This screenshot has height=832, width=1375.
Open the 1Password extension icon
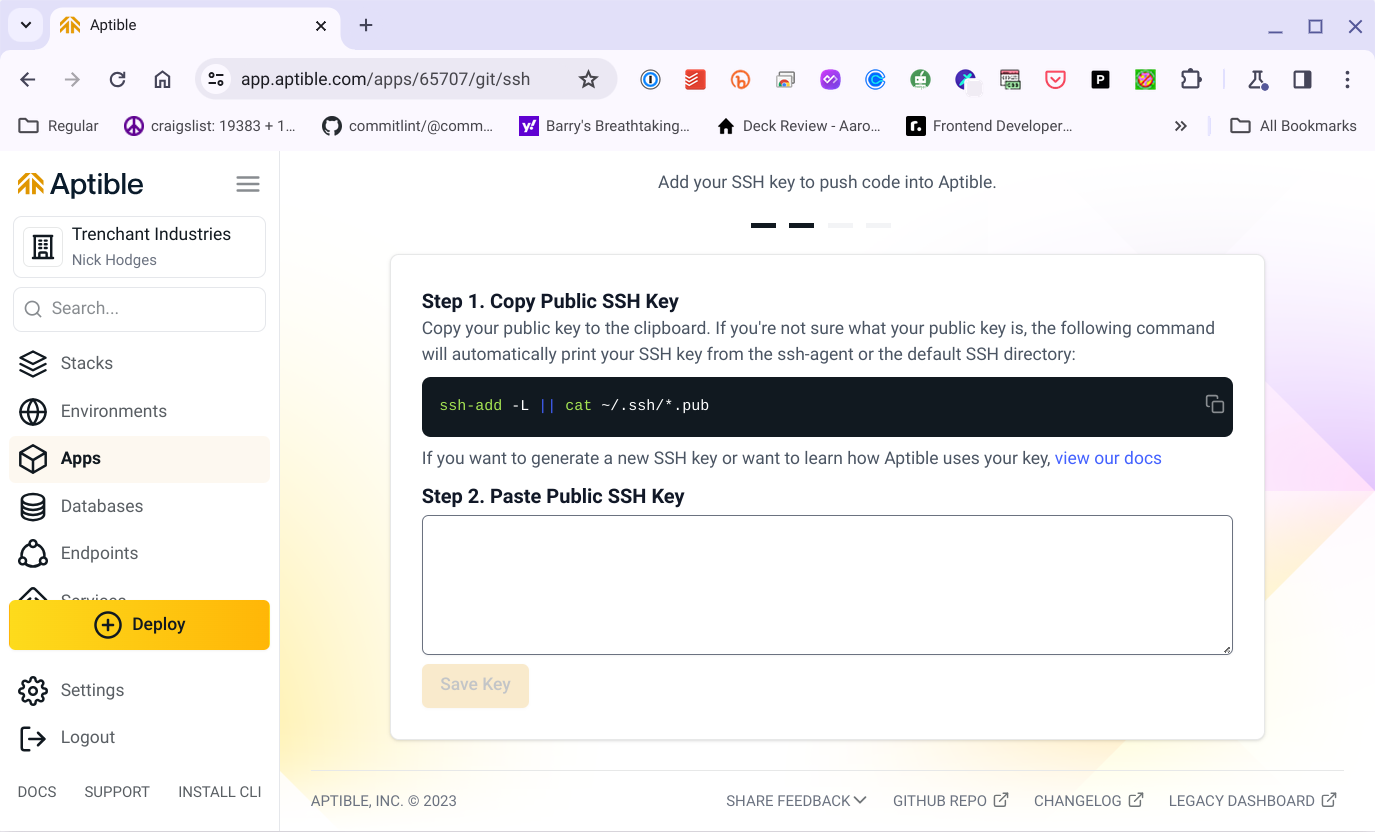(650, 80)
